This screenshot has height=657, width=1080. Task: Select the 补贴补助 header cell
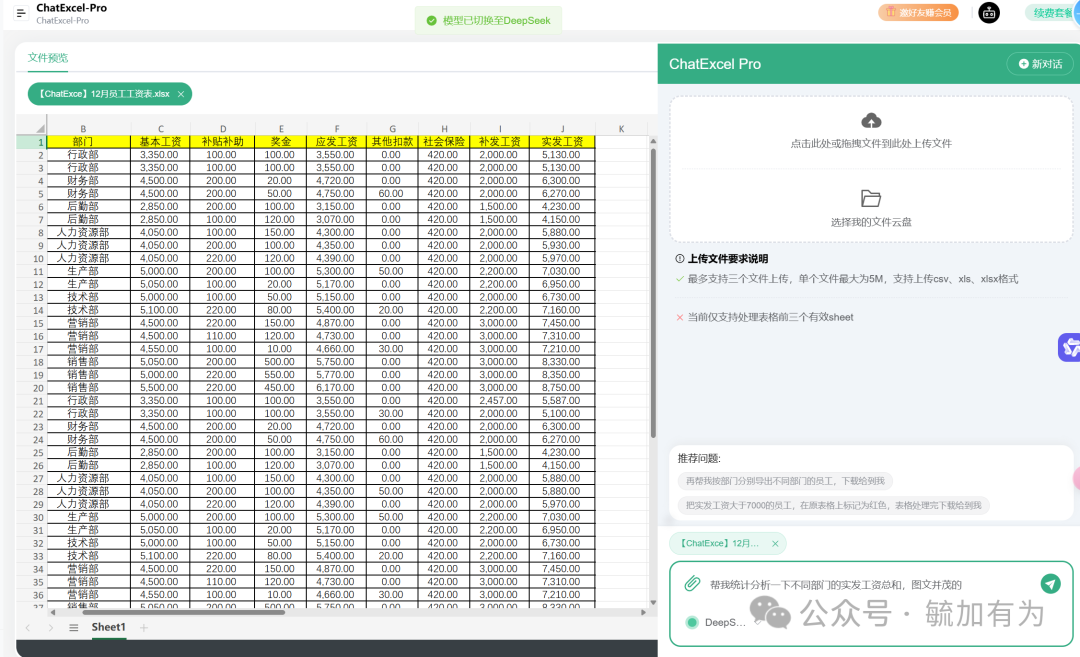click(x=222, y=142)
